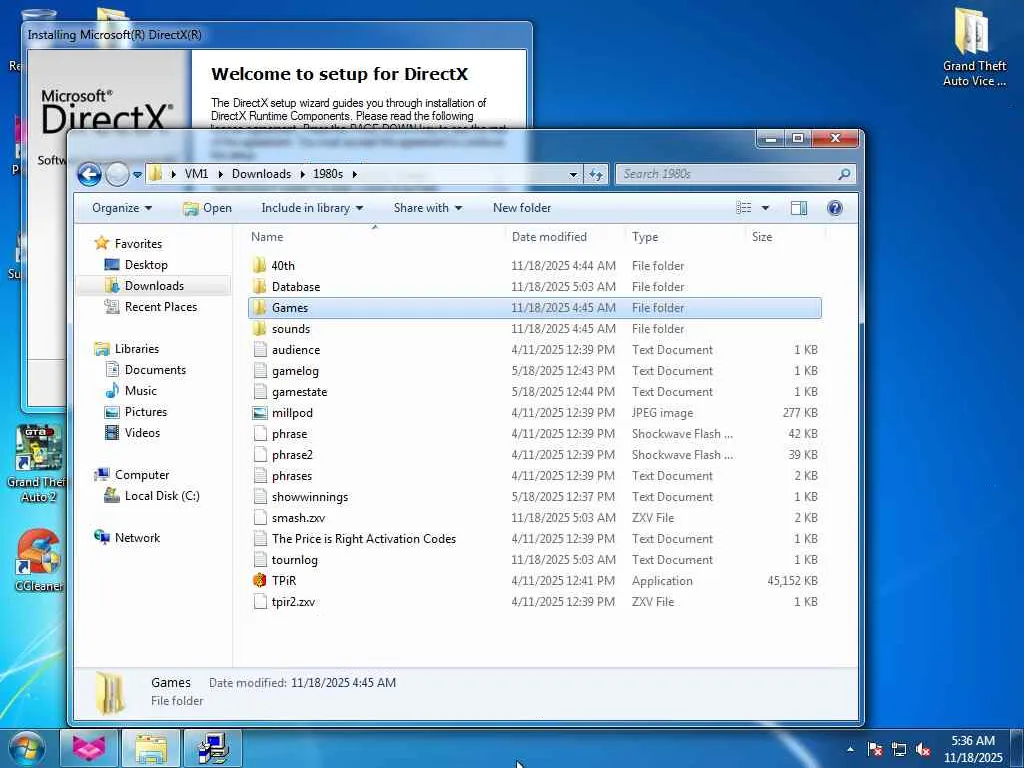Screen dimensions: 1024x768
Task: Select the gamelog text document
Action: coord(534,370)
